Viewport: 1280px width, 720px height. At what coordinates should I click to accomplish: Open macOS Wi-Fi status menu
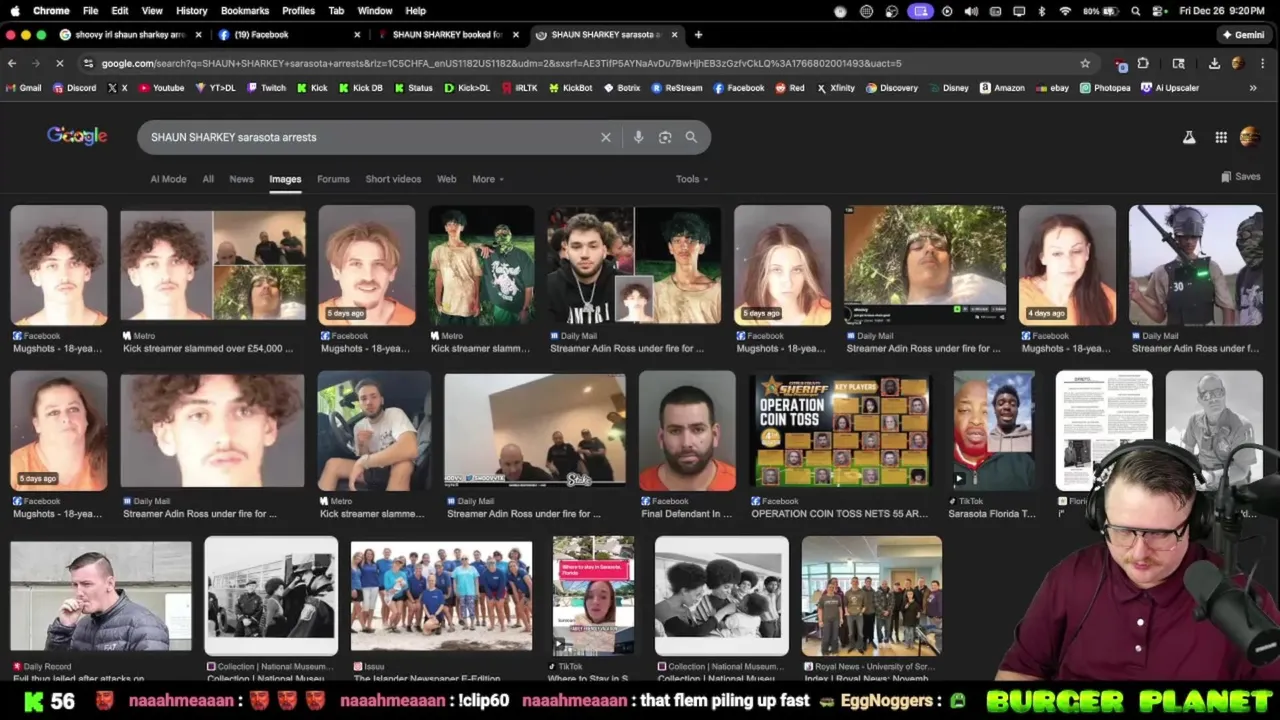(x=1065, y=11)
